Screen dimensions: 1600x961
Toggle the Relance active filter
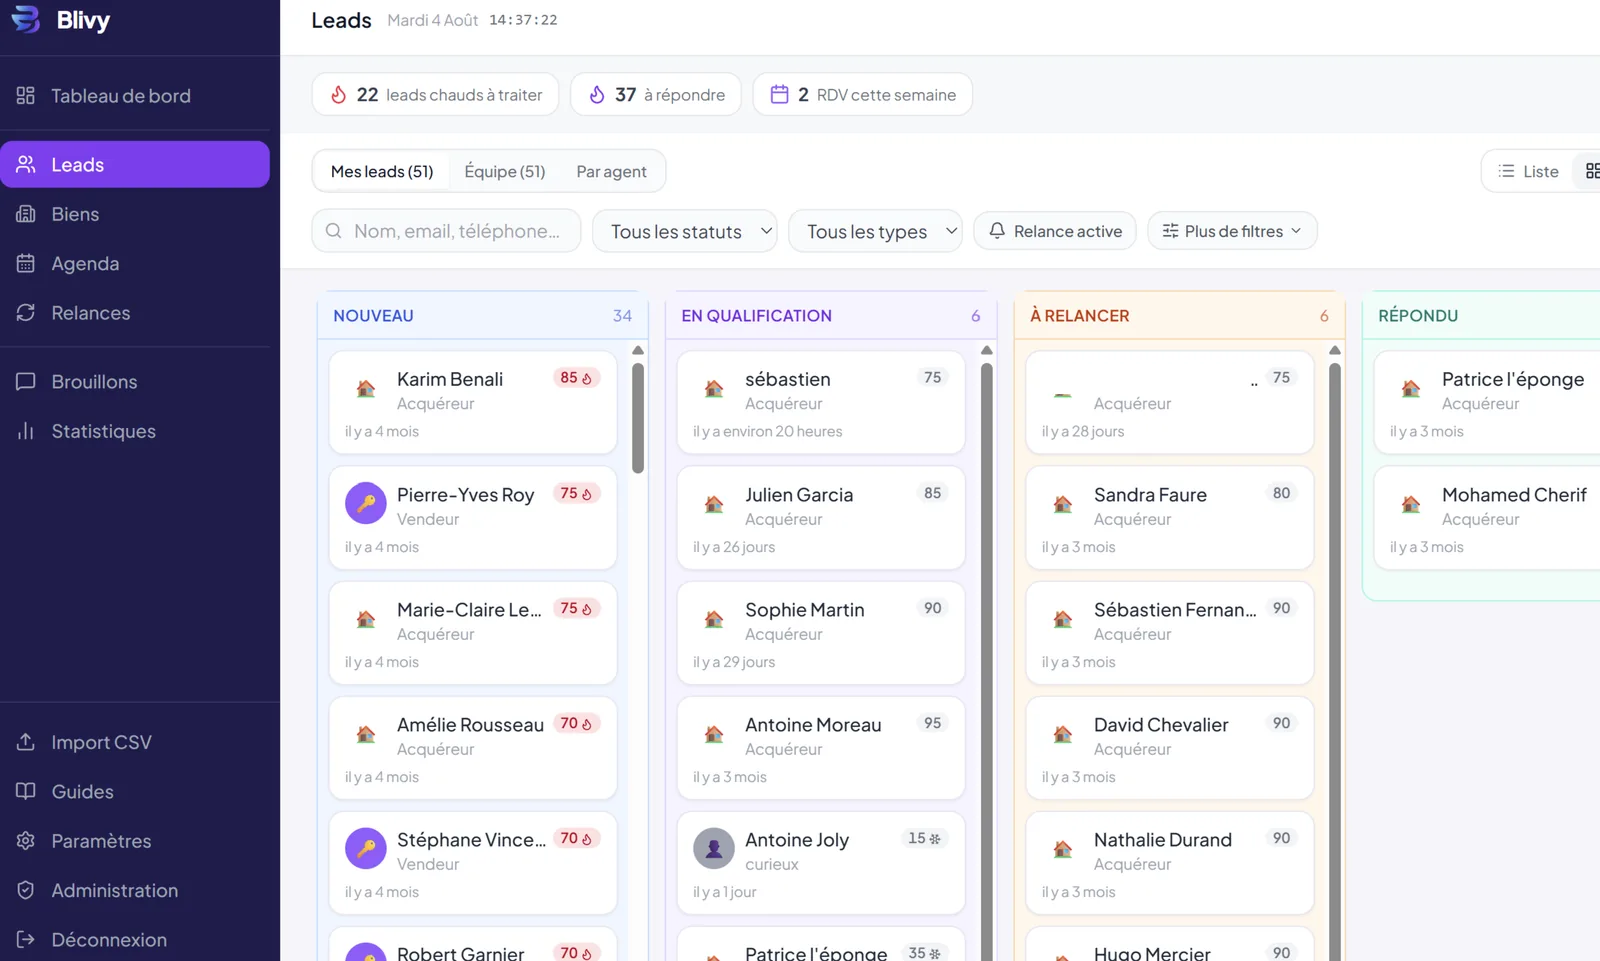pos(1055,231)
